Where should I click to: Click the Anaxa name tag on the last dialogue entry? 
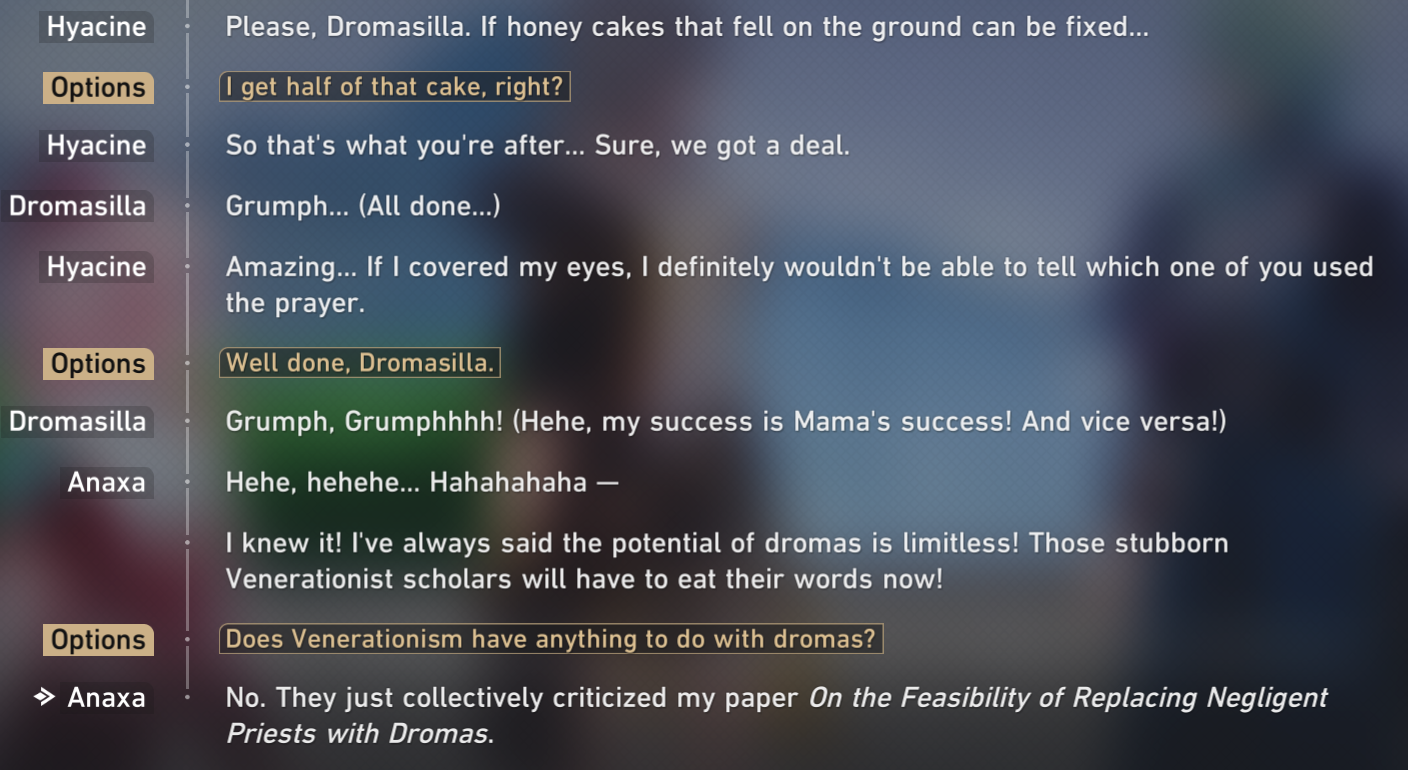pos(106,697)
